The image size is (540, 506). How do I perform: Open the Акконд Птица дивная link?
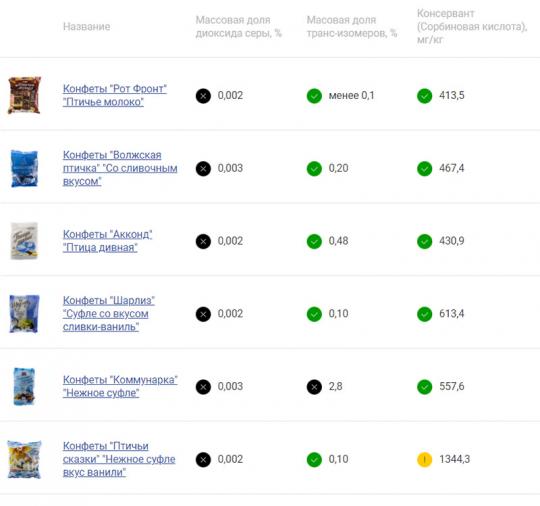[x=107, y=241]
